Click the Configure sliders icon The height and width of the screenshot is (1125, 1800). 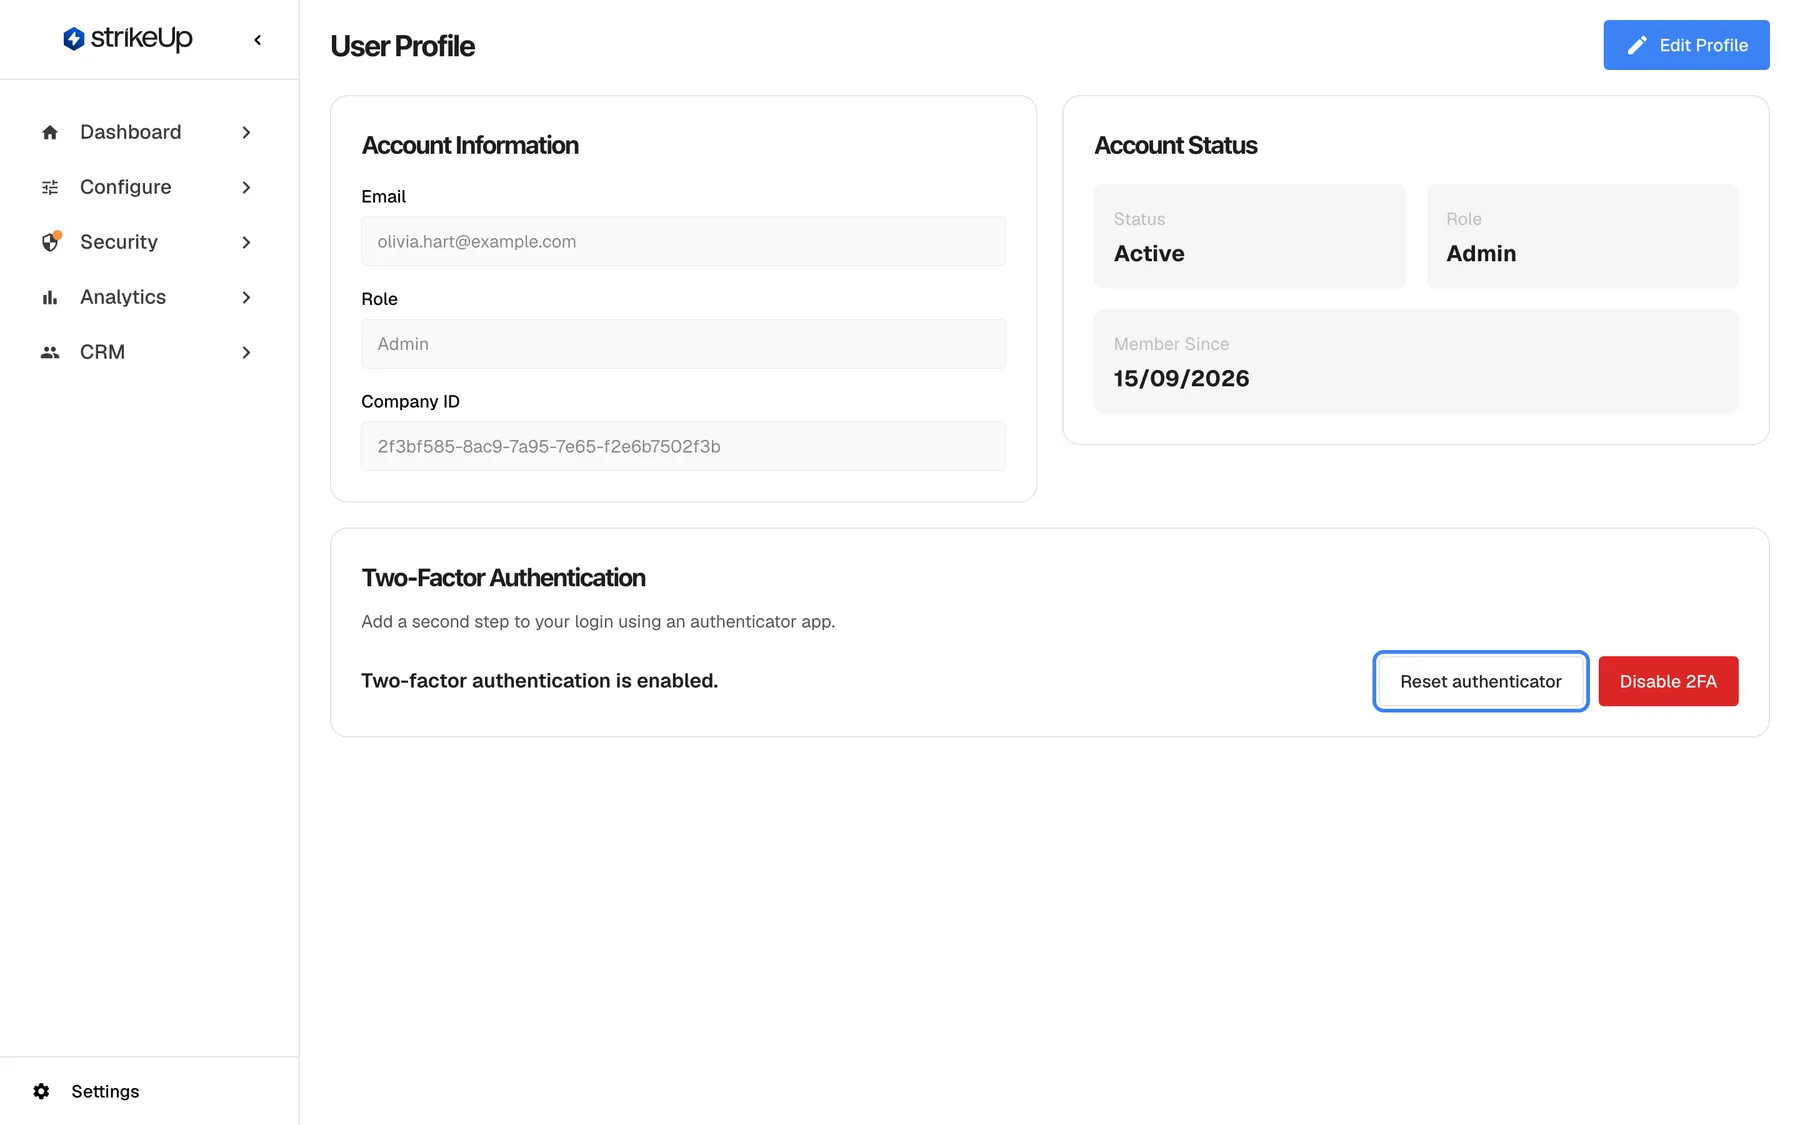click(50, 187)
